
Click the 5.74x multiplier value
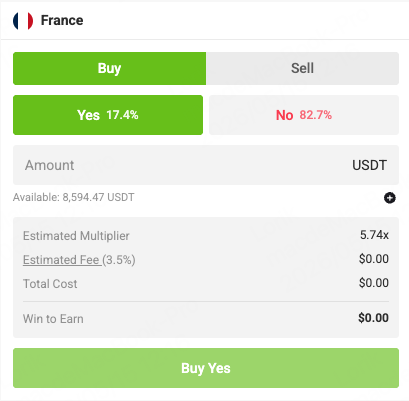click(x=374, y=235)
